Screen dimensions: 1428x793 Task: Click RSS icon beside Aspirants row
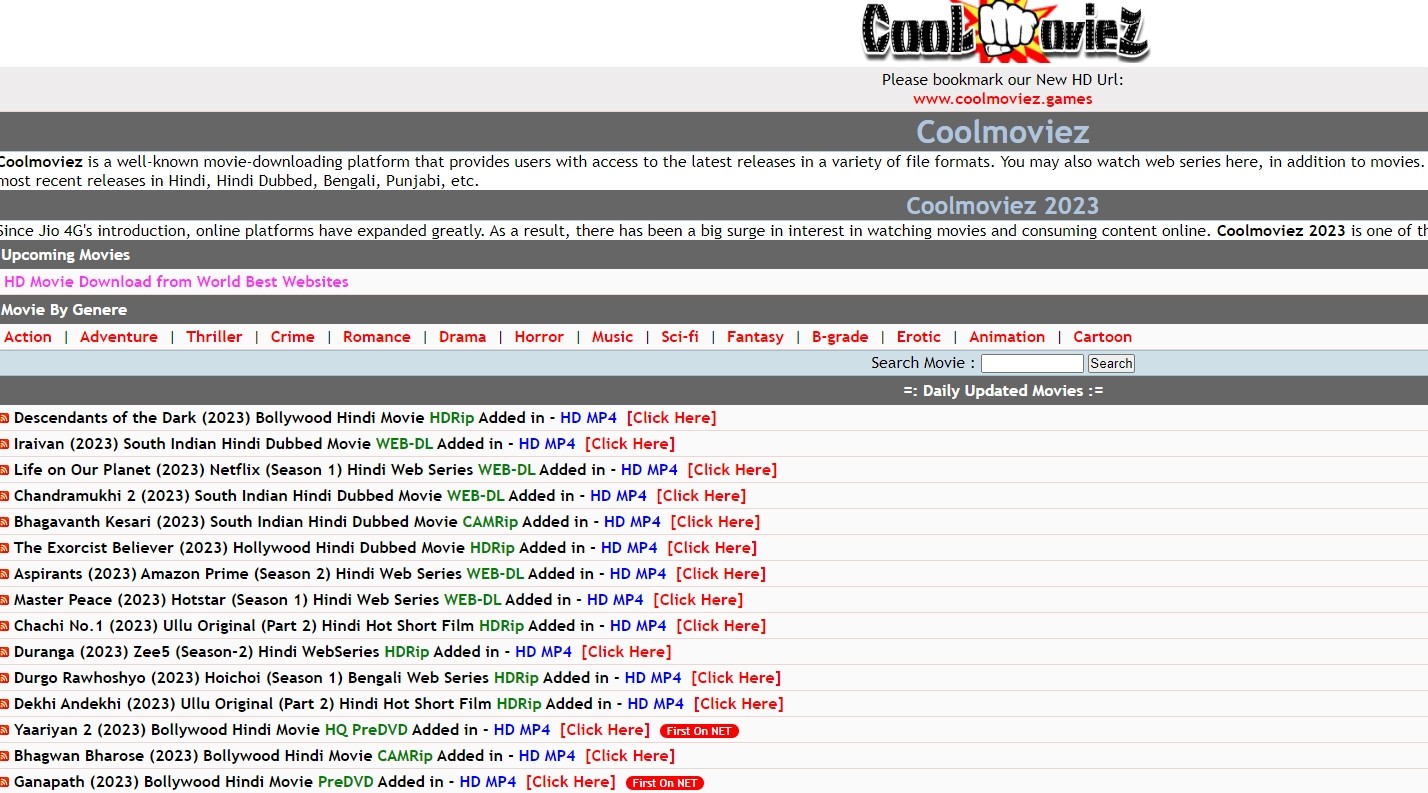coord(5,575)
